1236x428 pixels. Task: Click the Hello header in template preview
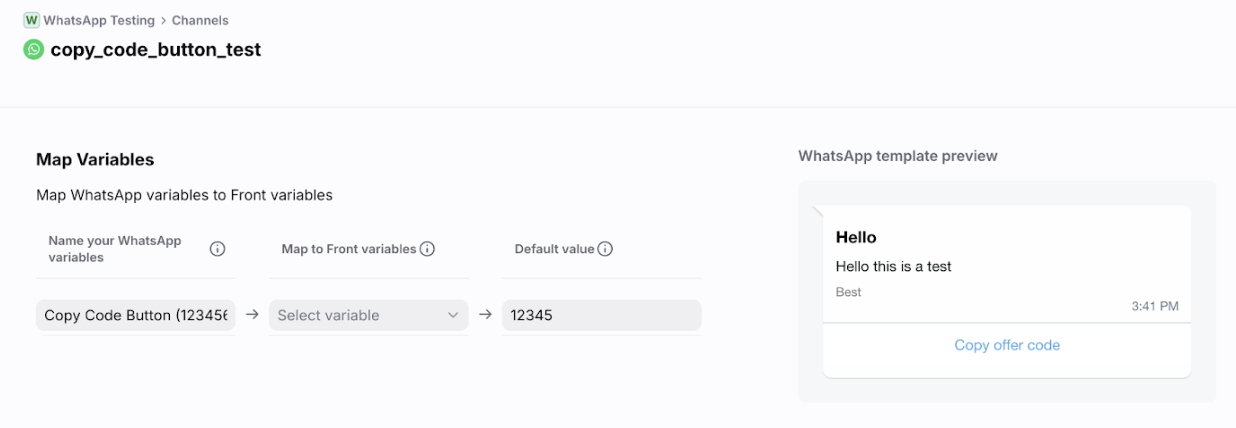[856, 238]
